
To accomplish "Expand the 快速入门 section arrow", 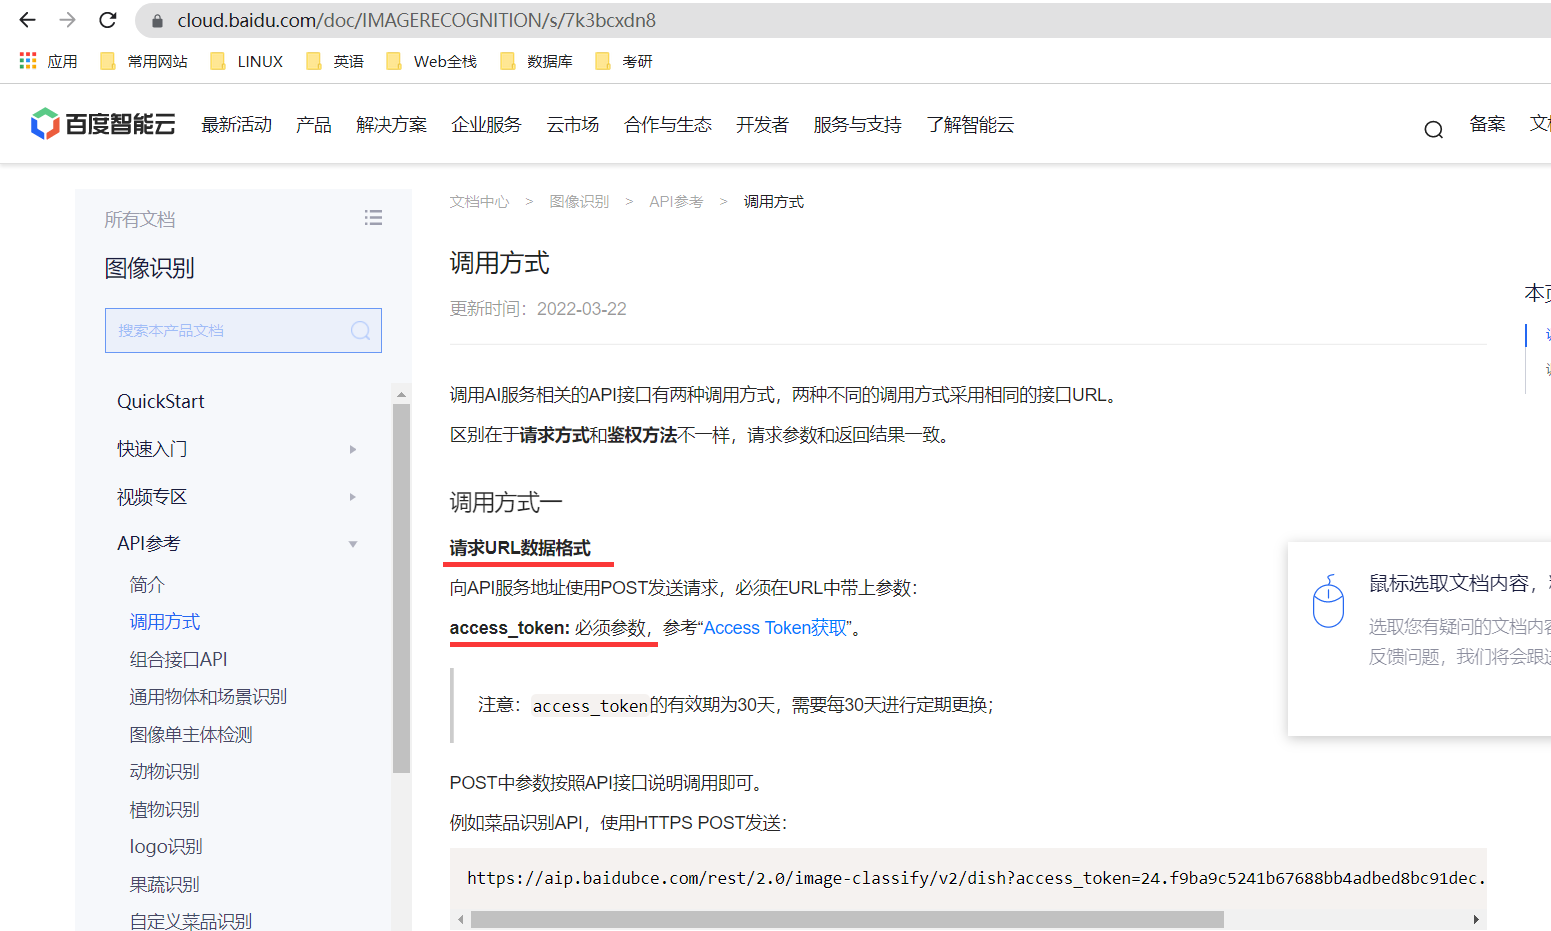I will pos(353,450).
